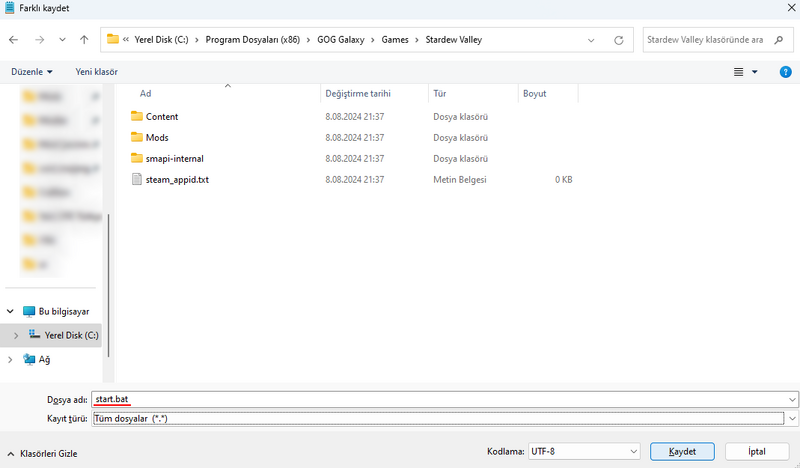Viewport: 800px width, 468px height.
Task: Open recent locations chevron beside forward arrow
Action: [x=62, y=40]
